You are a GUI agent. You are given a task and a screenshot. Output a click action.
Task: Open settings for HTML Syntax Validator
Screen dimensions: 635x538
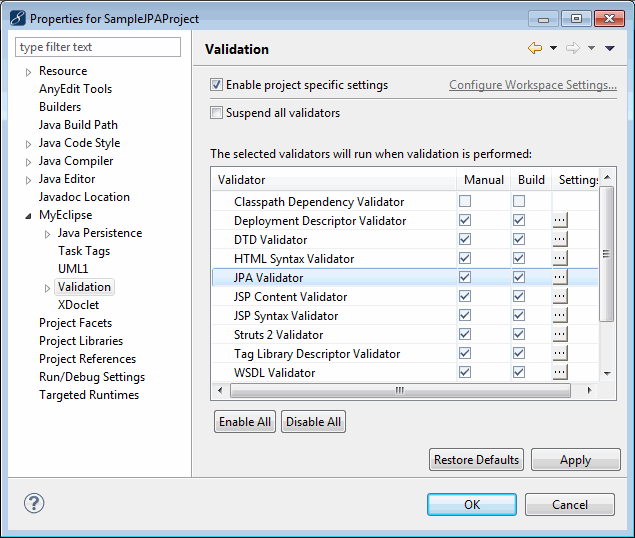pyautogui.click(x=560, y=258)
